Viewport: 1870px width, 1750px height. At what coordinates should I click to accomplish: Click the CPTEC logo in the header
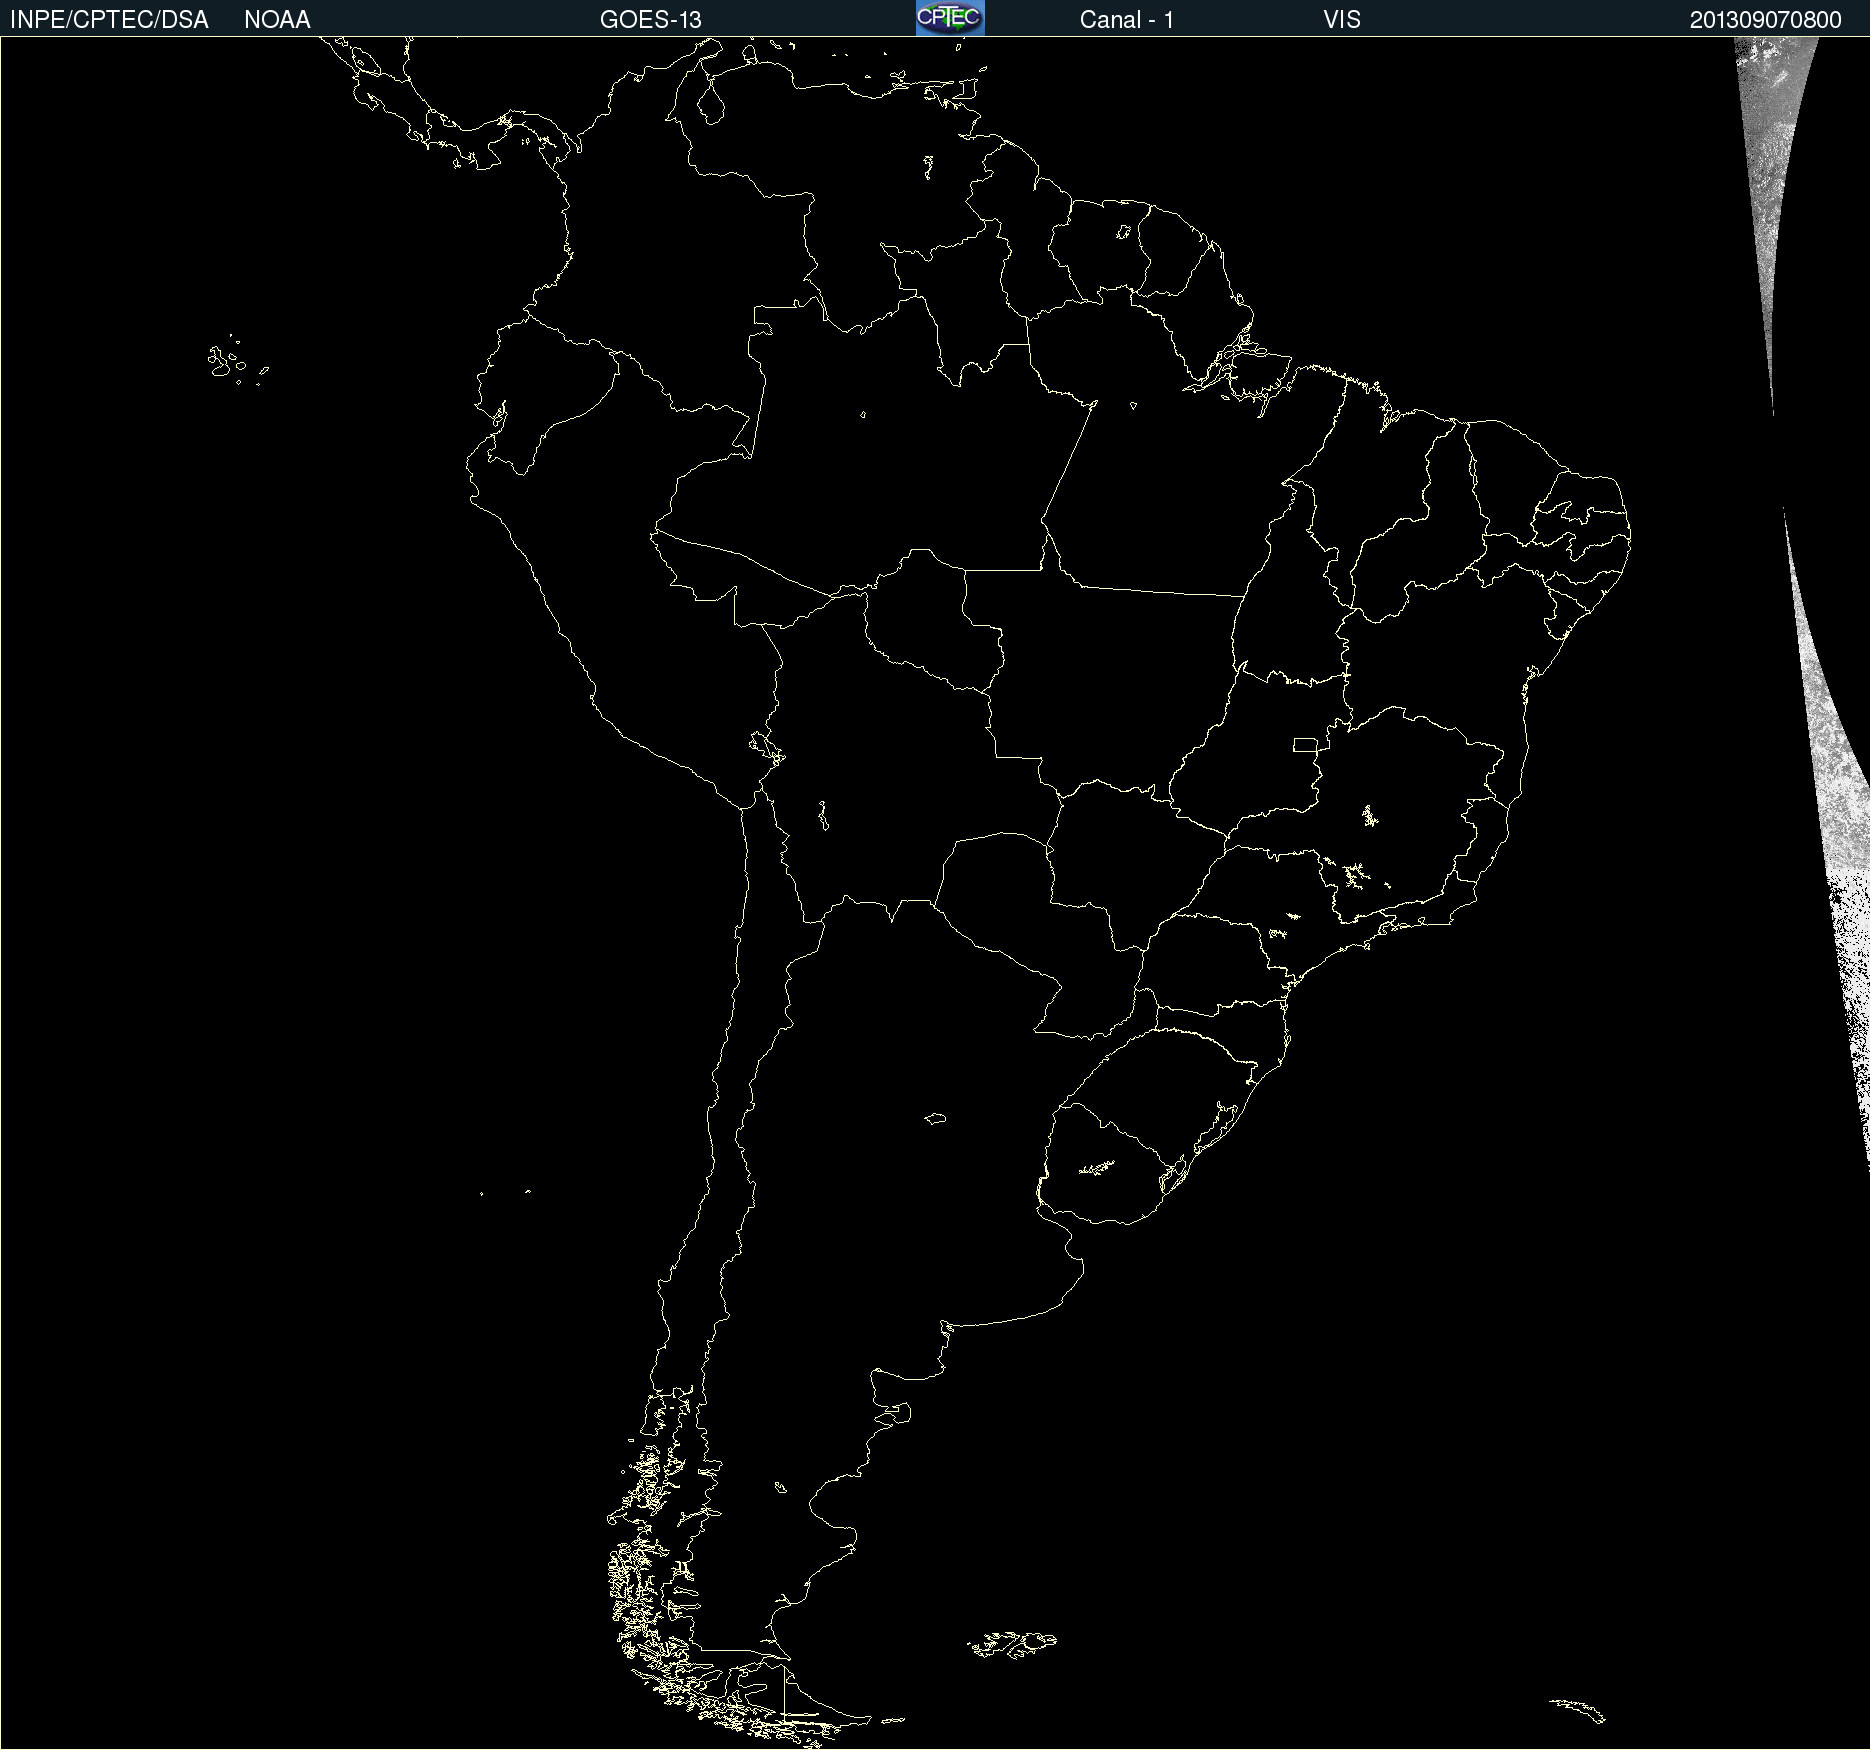(x=950, y=18)
